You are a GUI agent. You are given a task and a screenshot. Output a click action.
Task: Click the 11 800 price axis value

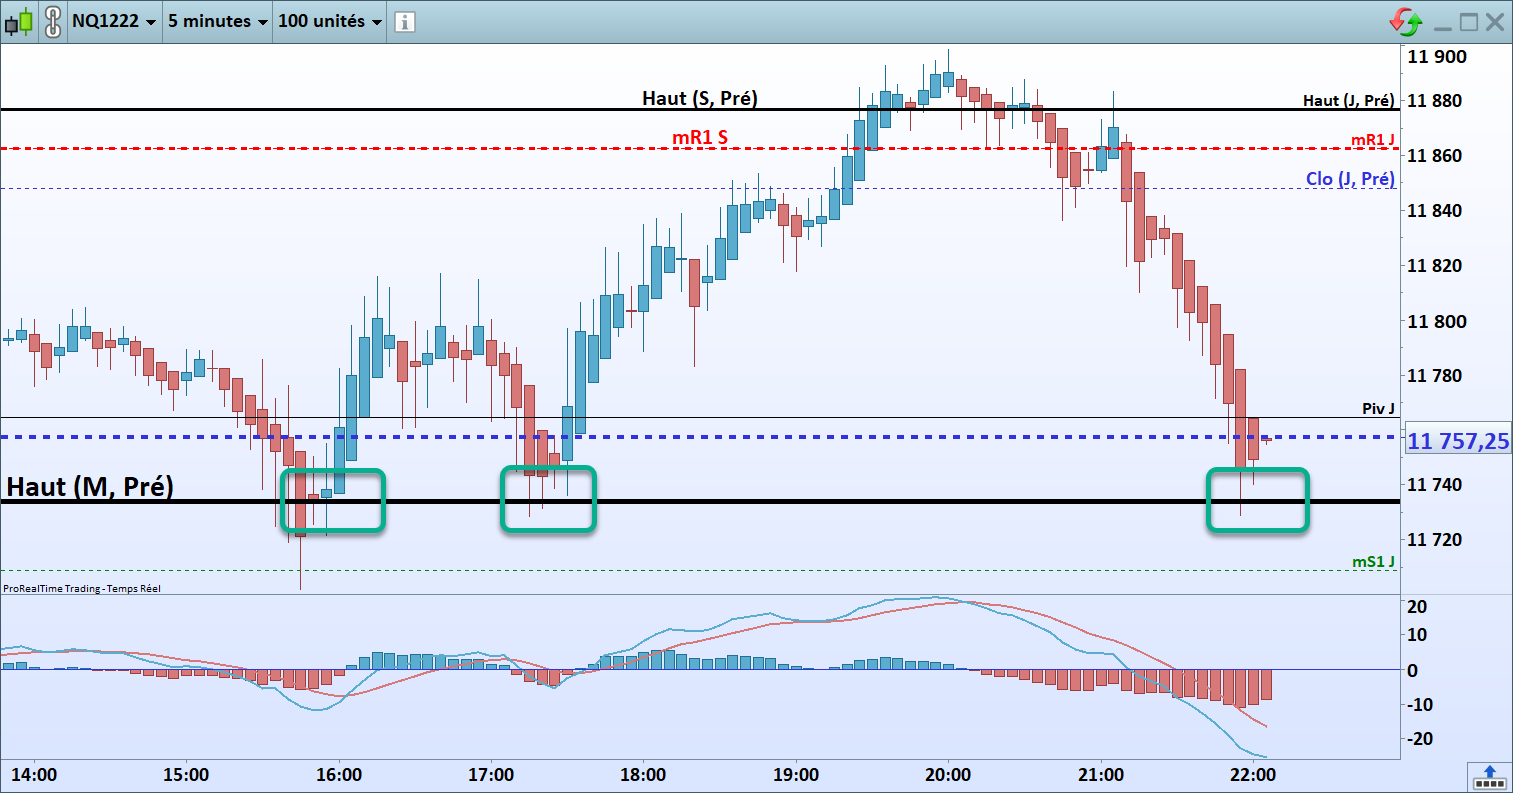coord(1437,322)
